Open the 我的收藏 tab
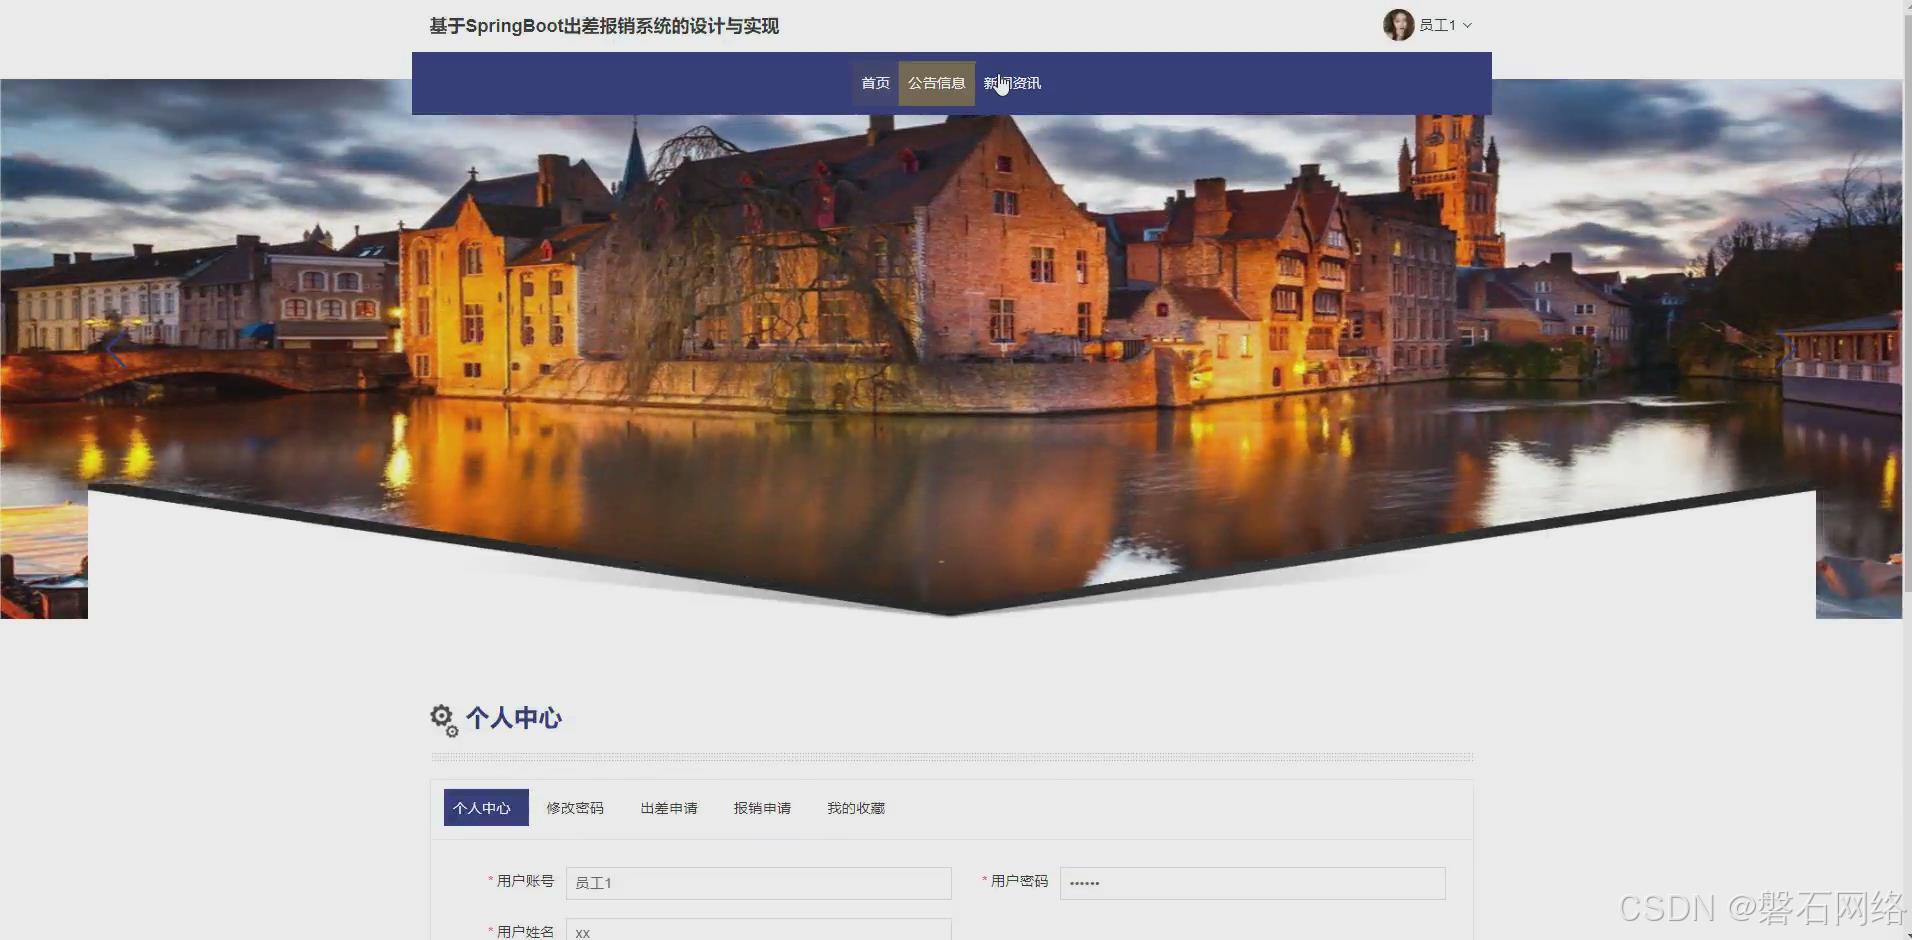 click(x=855, y=807)
